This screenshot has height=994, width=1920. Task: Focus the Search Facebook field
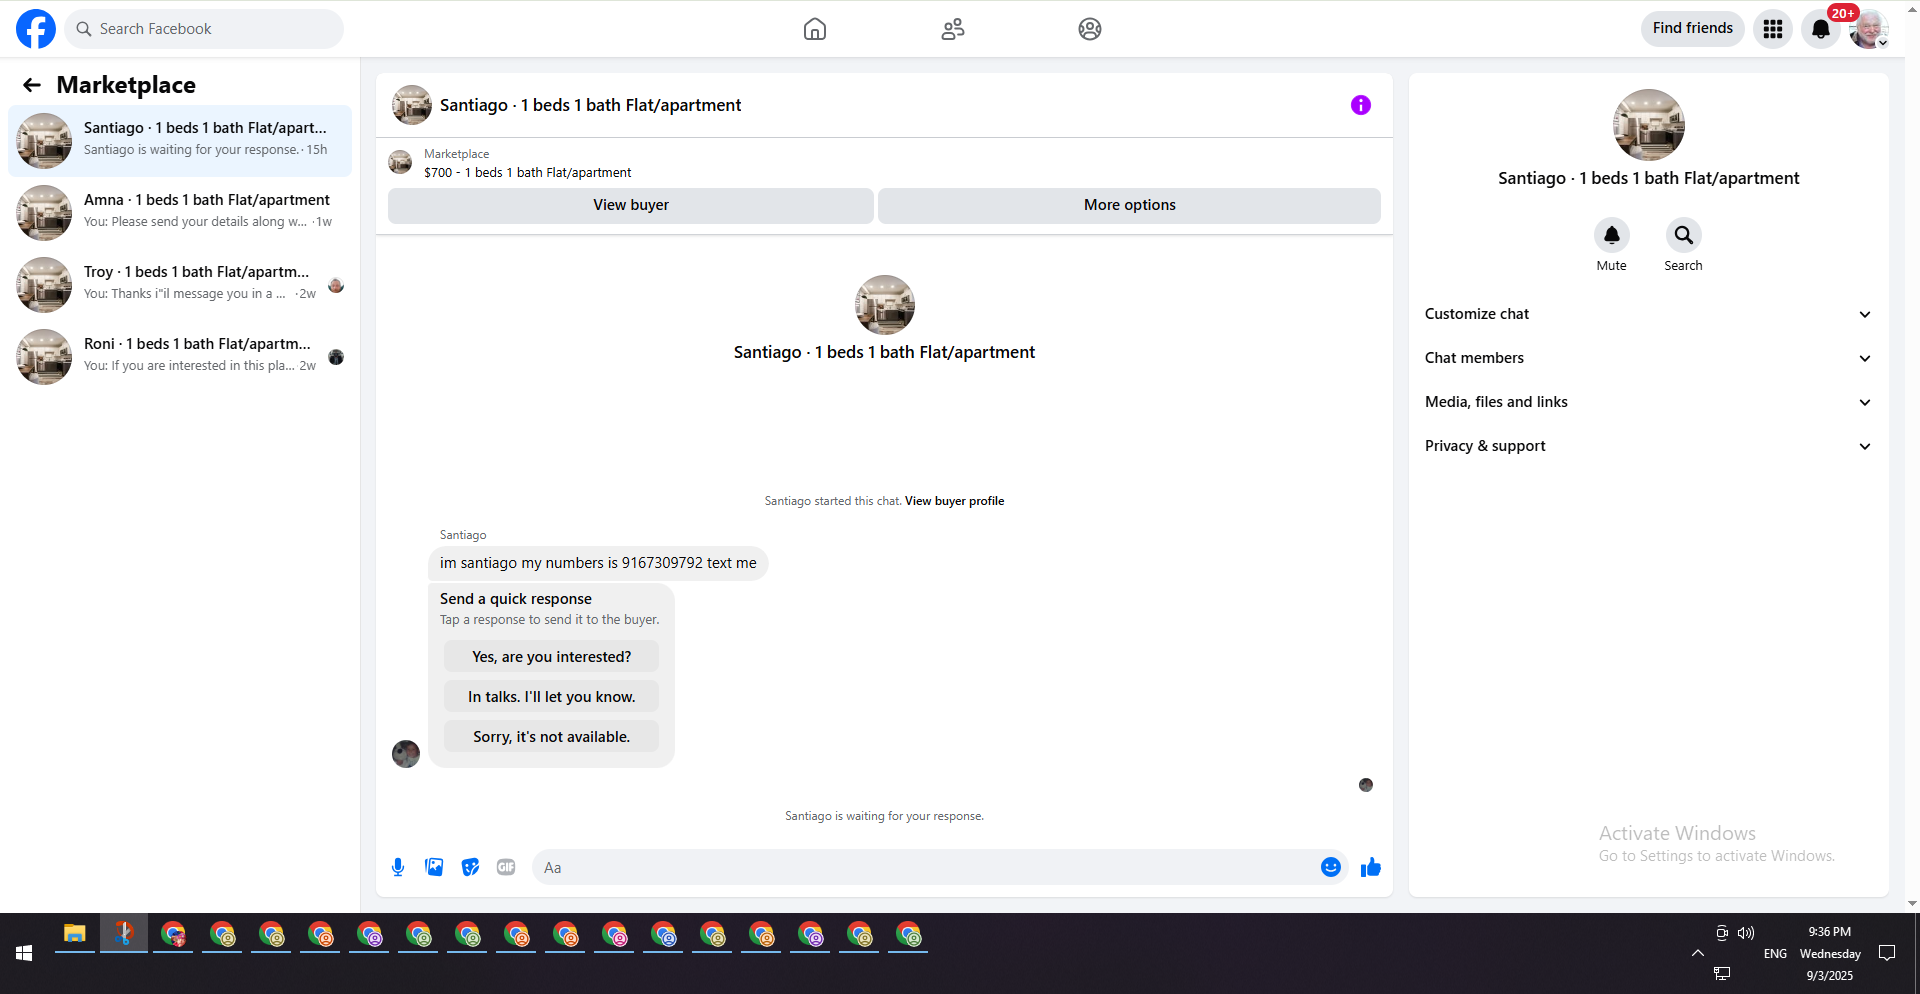[x=204, y=29]
